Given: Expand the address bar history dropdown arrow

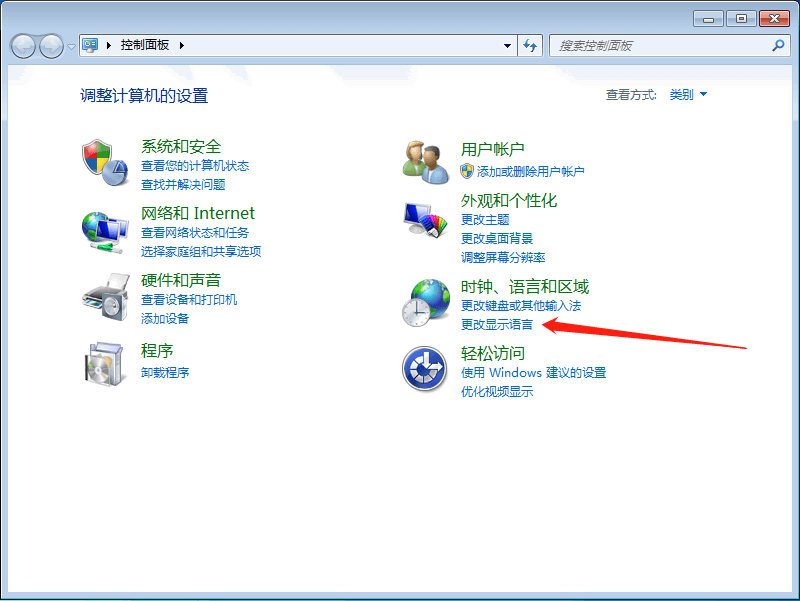Looking at the screenshot, I should pyautogui.click(x=508, y=46).
